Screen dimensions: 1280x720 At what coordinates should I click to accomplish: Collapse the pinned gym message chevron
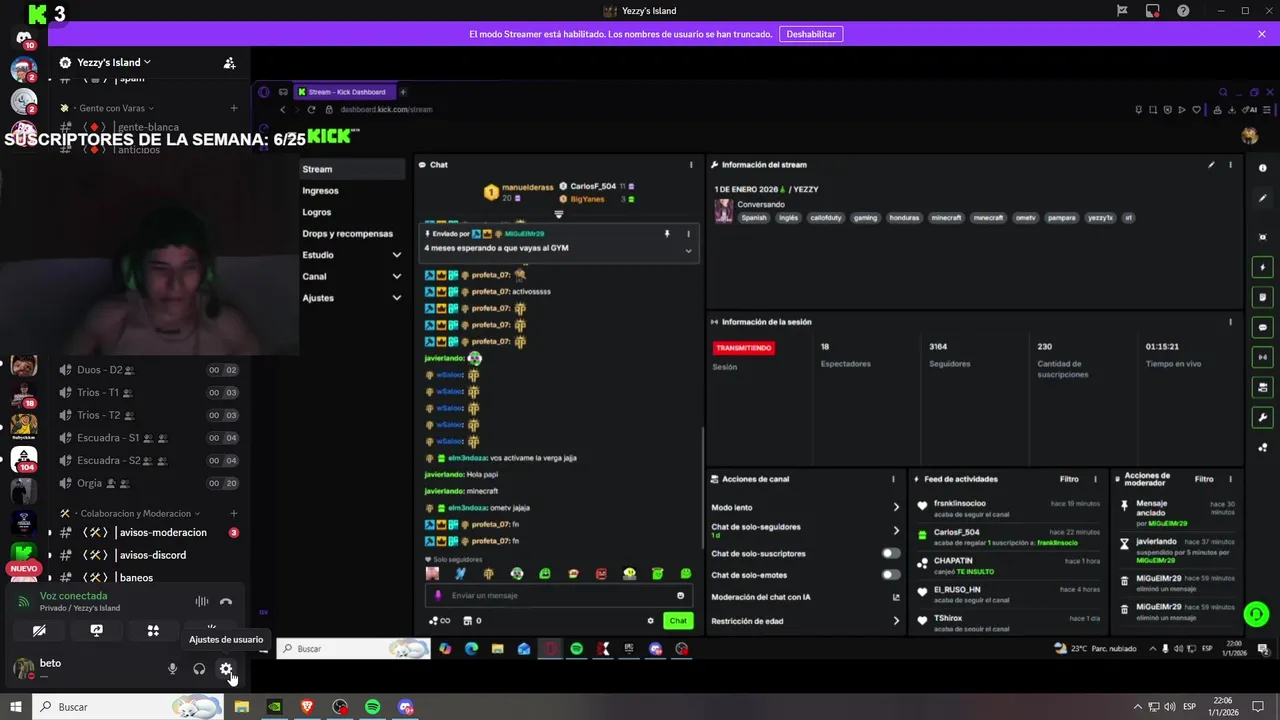point(688,250)
